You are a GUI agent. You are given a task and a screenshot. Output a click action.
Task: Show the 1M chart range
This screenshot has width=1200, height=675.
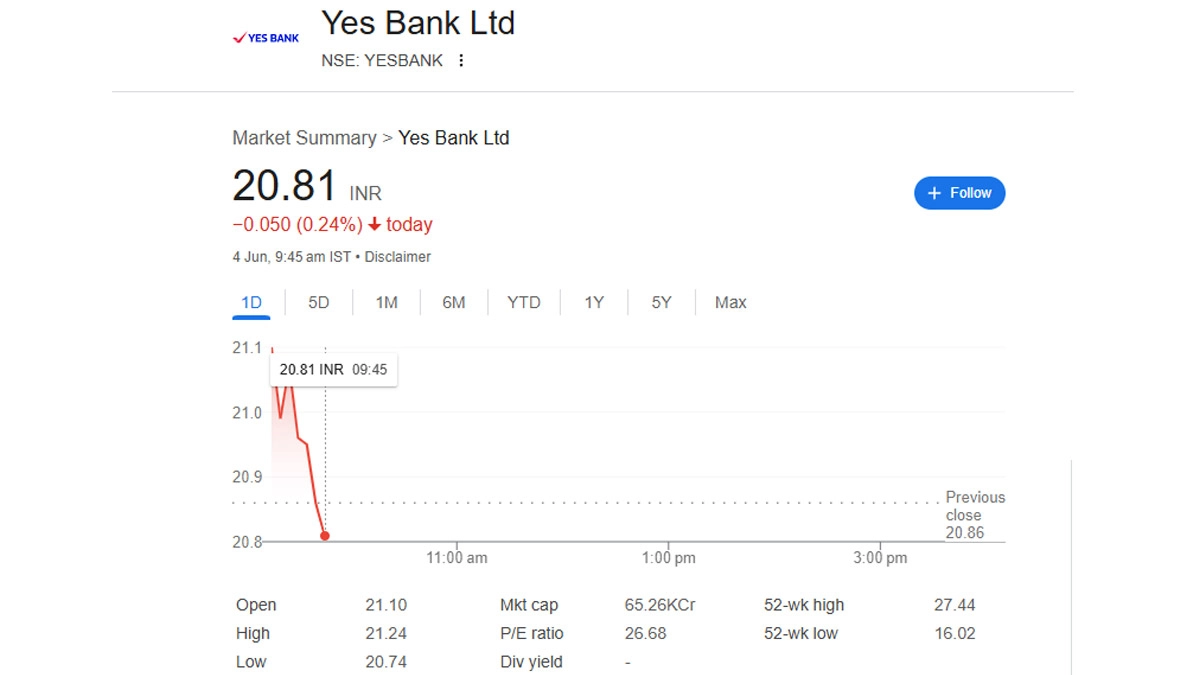tap(386, 302)
